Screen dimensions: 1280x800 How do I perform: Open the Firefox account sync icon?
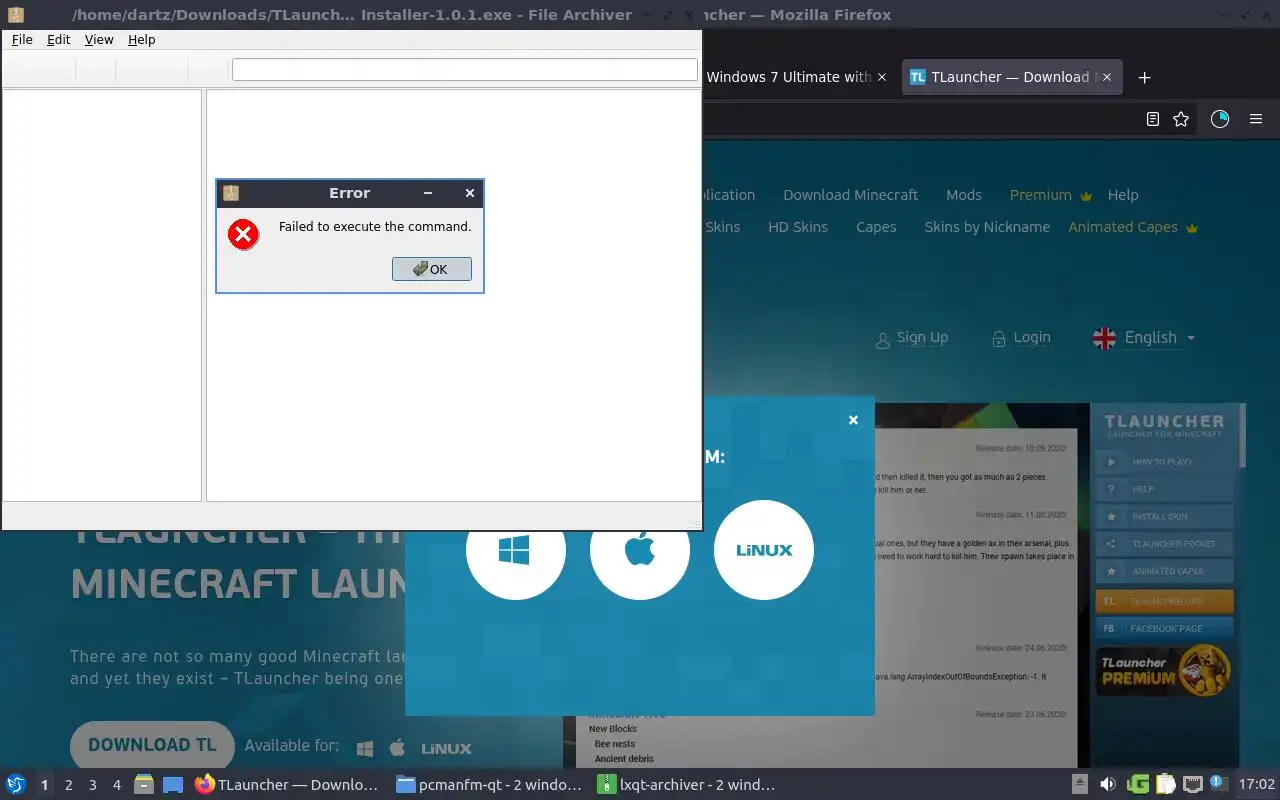[x=1220, y=119]
